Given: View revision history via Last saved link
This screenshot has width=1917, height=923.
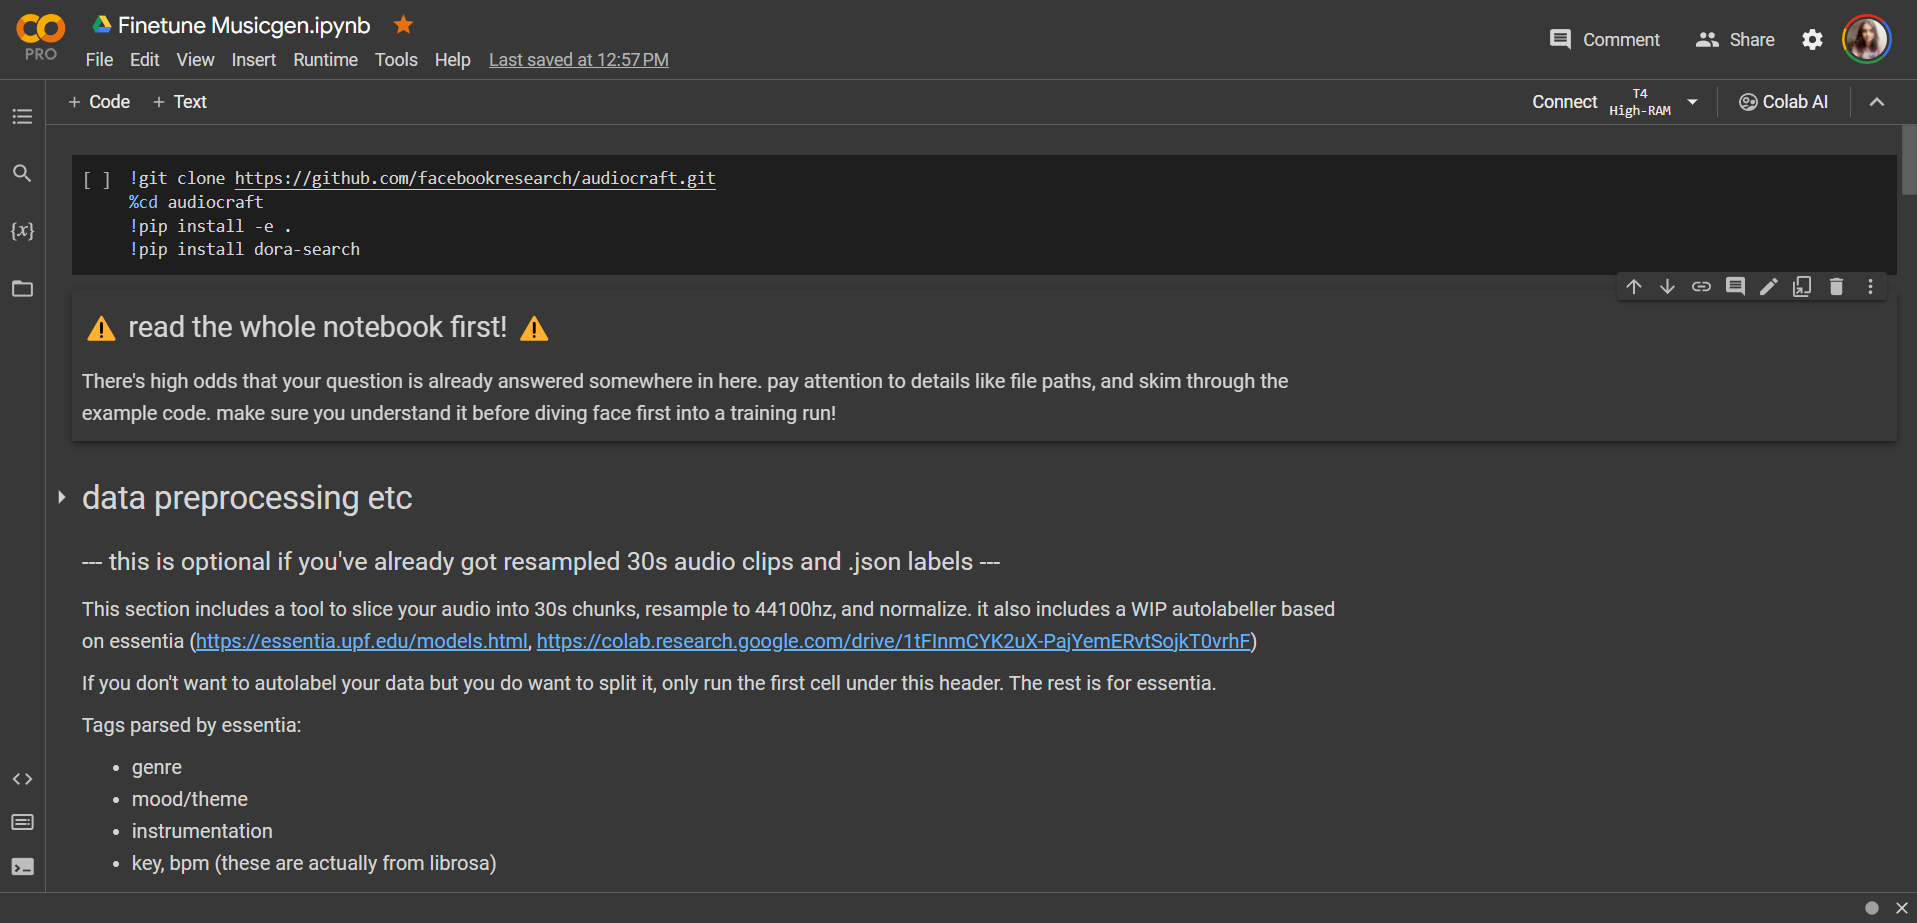Looking at the screenshot, I should pos(578,60).
